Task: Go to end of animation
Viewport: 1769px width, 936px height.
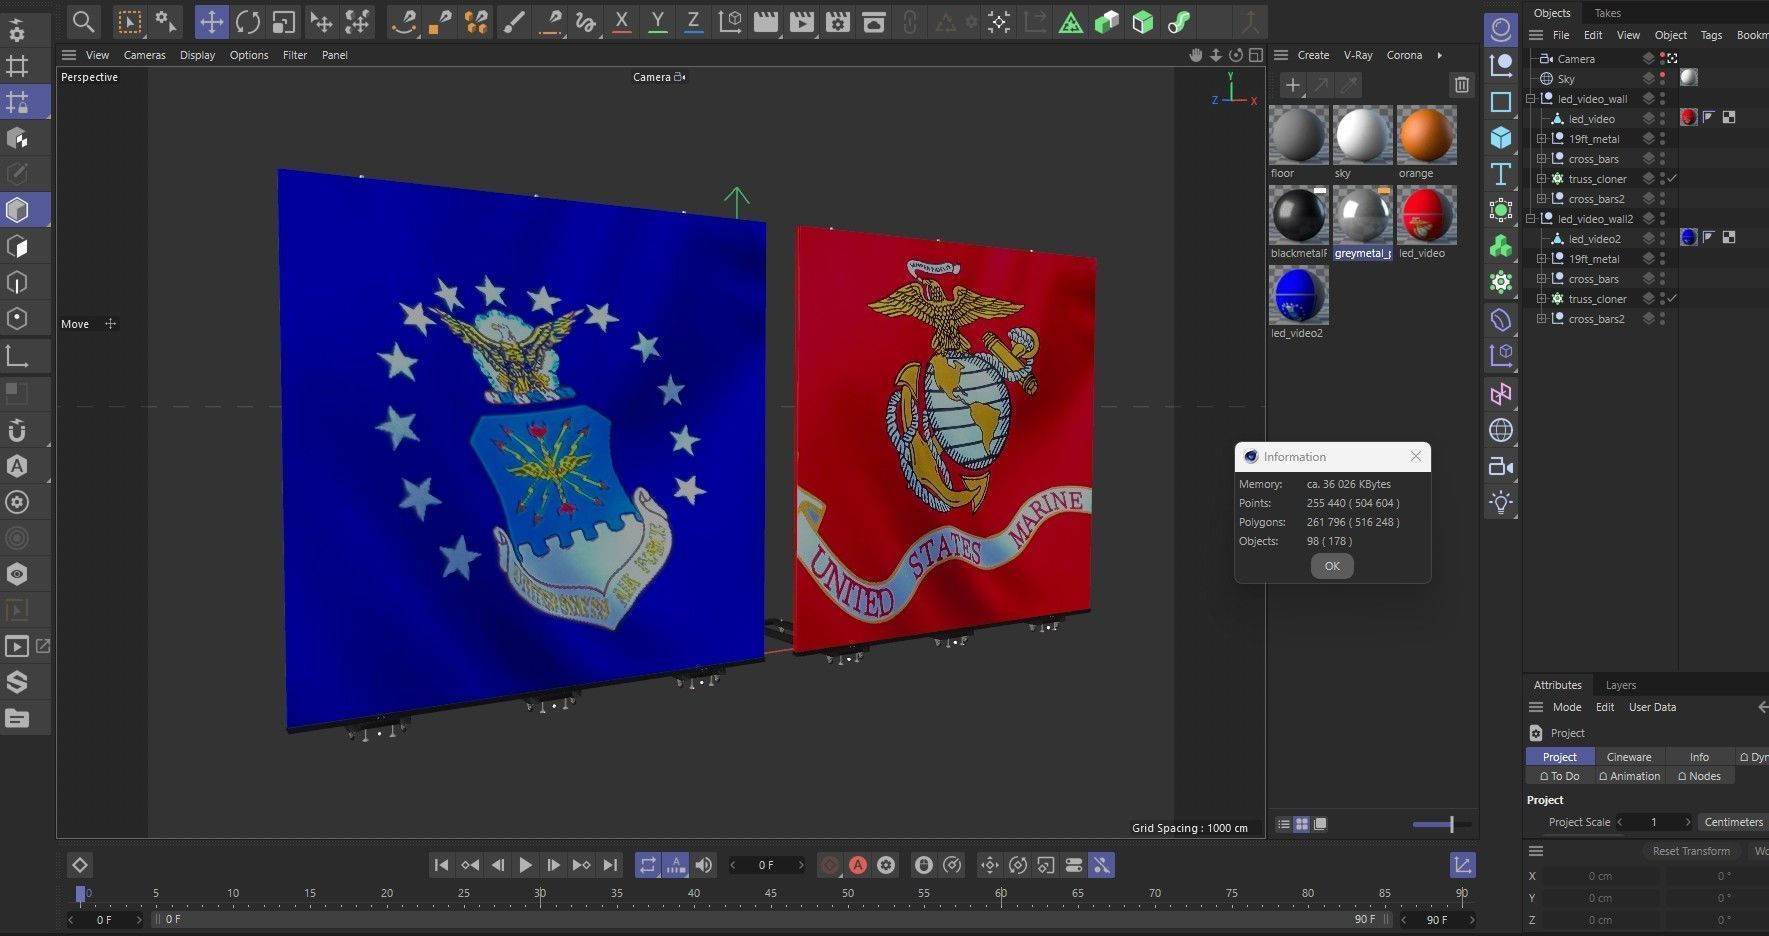Action: (x=610, y=865)
